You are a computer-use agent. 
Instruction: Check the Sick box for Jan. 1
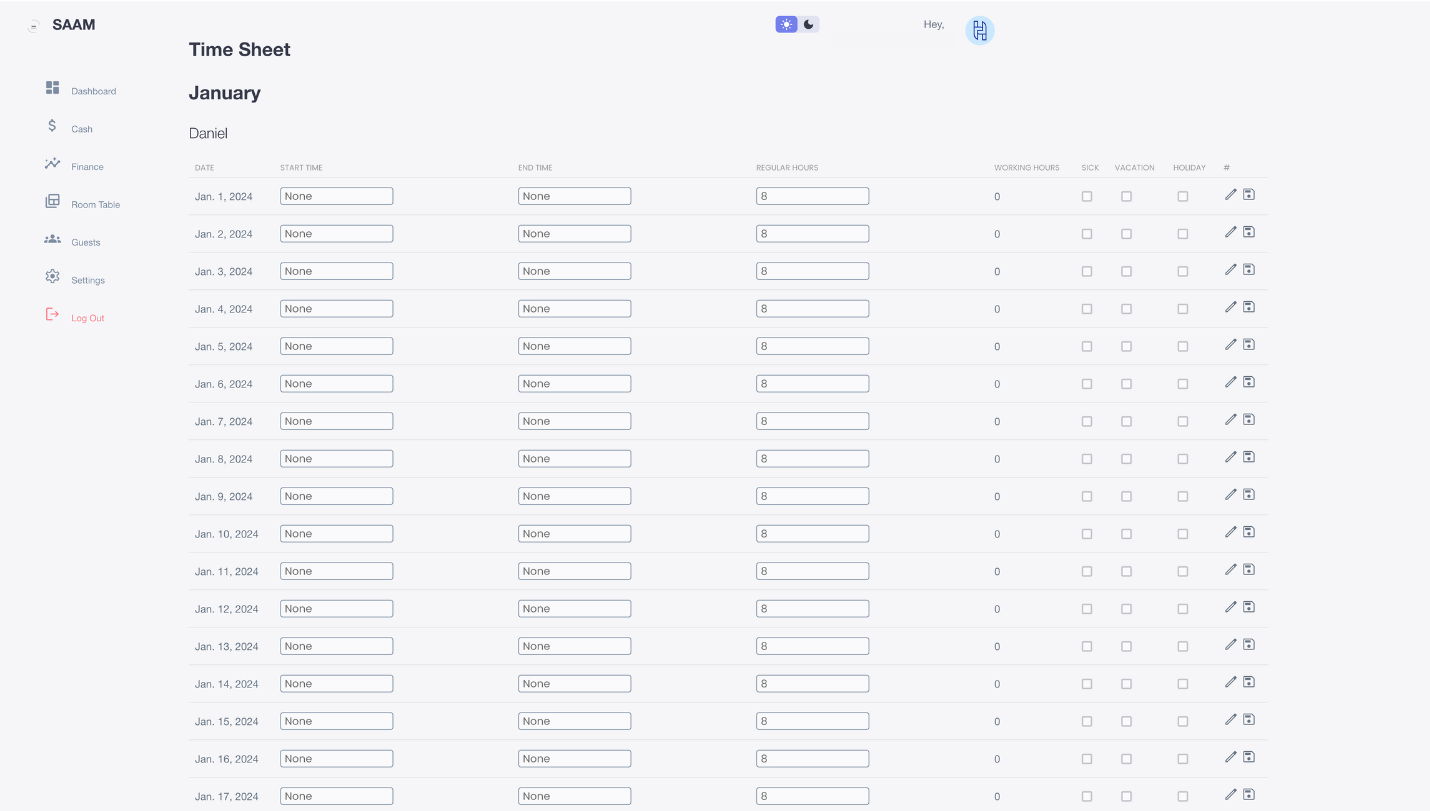[x=1087, y=197]
